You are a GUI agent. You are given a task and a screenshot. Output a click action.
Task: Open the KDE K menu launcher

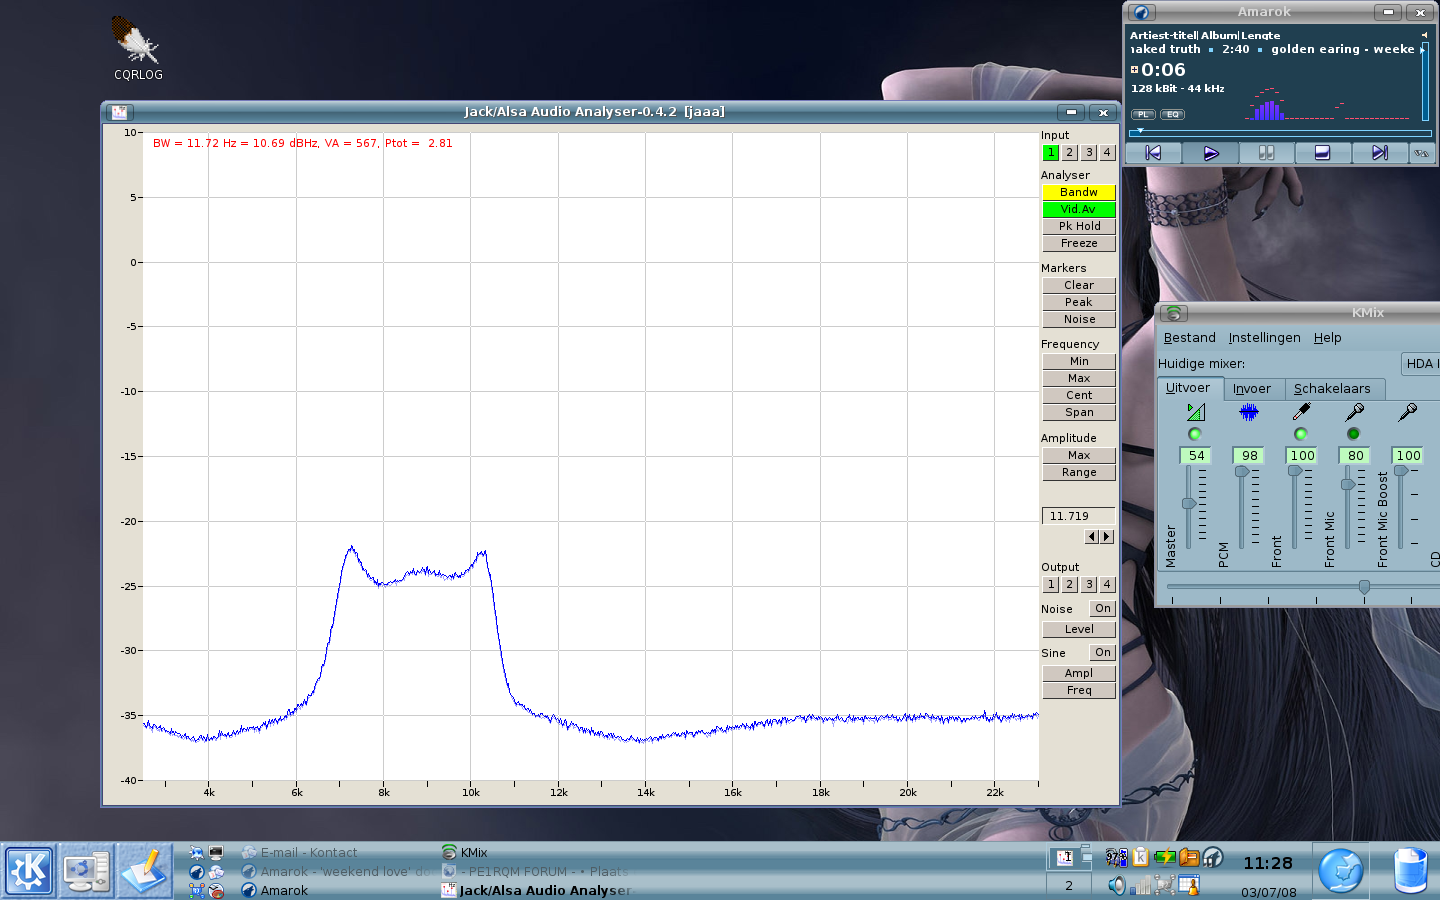(x=29, y=871)
